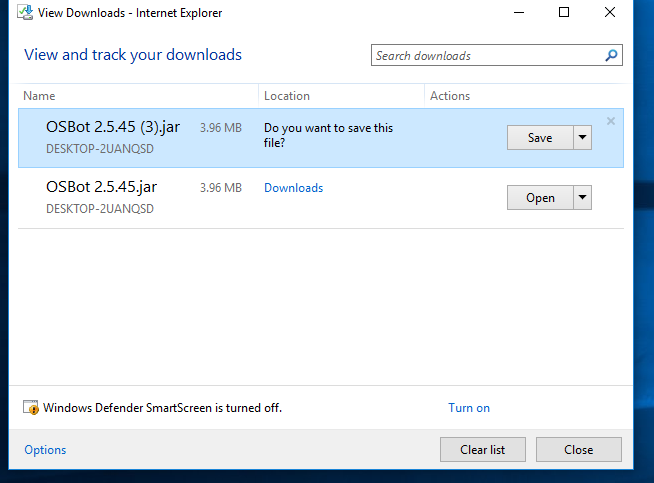Select the OSBot 2.5.45.jar file name
Image resolution: width=654 pixels, height=483 pixels.
tap(101, 187)
